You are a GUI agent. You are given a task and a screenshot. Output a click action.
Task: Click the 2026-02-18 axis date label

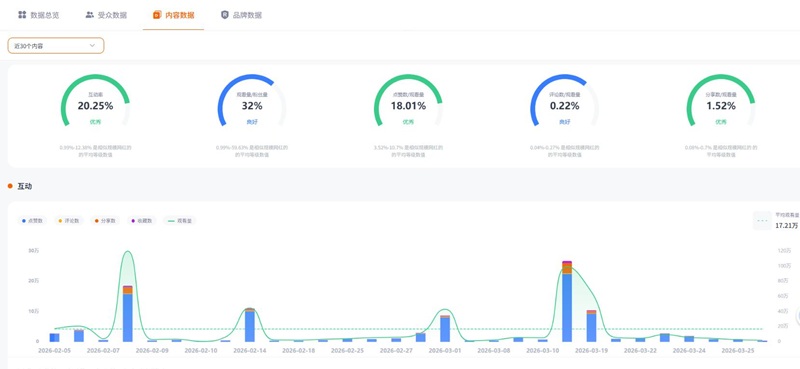pos(298,351)
